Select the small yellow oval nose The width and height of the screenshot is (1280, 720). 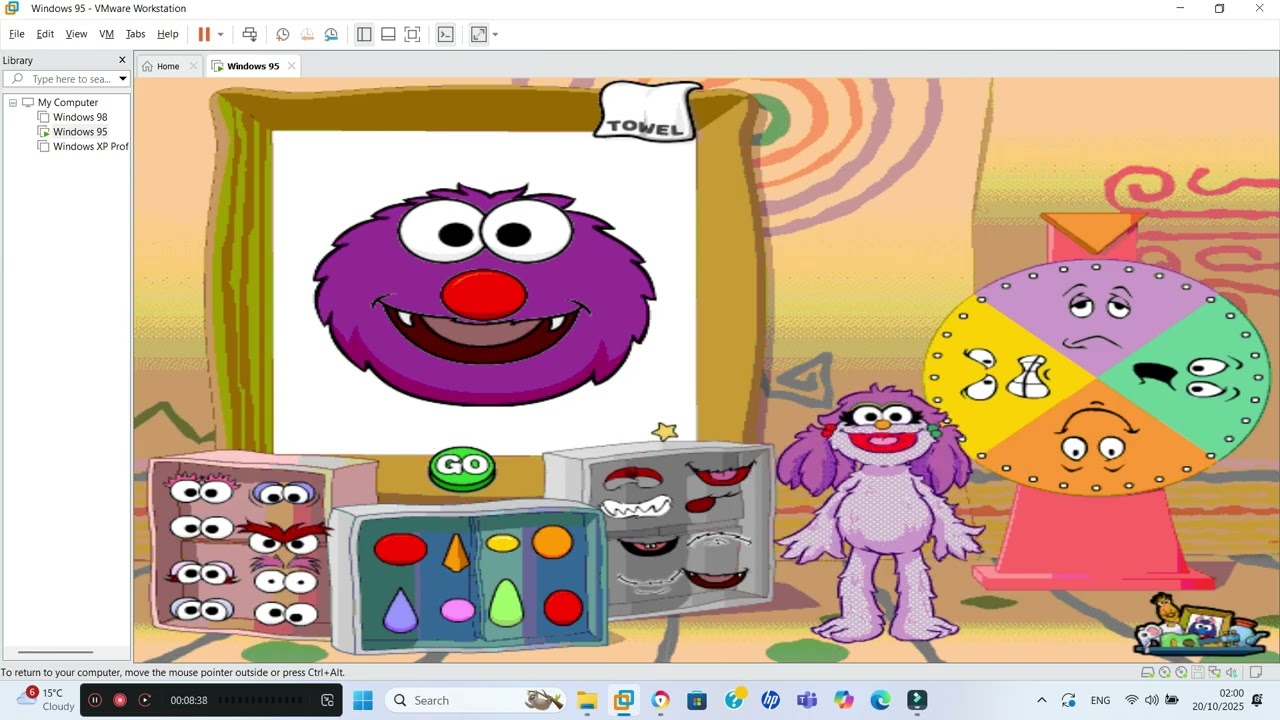502,543
